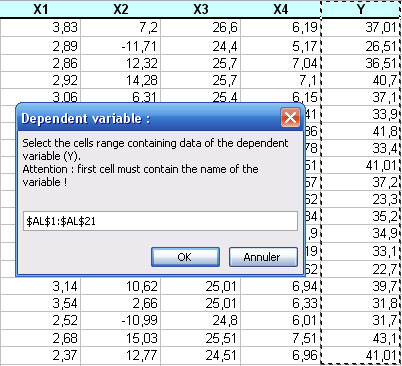Click cell with value 31,7

pyautogui.click(x=361, y=320)
